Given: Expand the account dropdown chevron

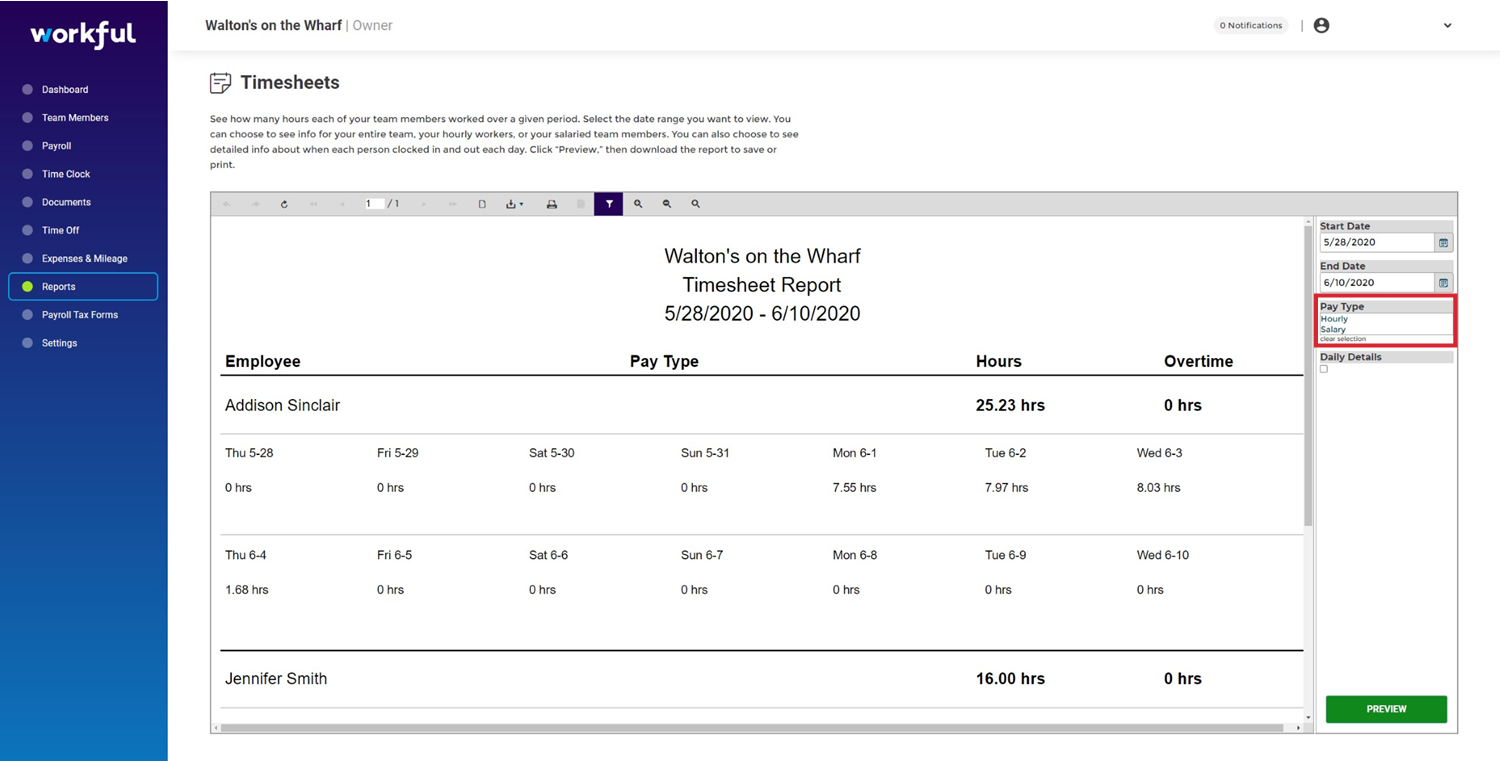Looking at the screenshot, I should 1447,26.
